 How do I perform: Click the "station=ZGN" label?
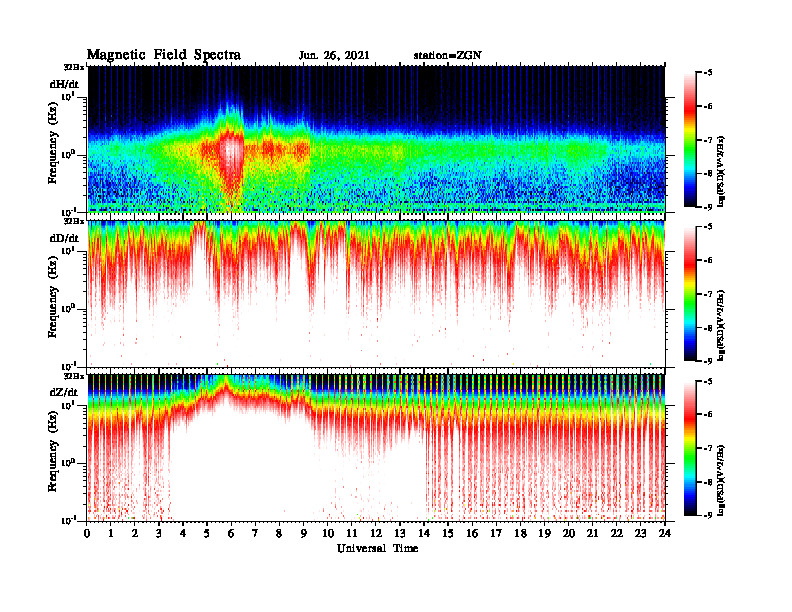[448, 56]
